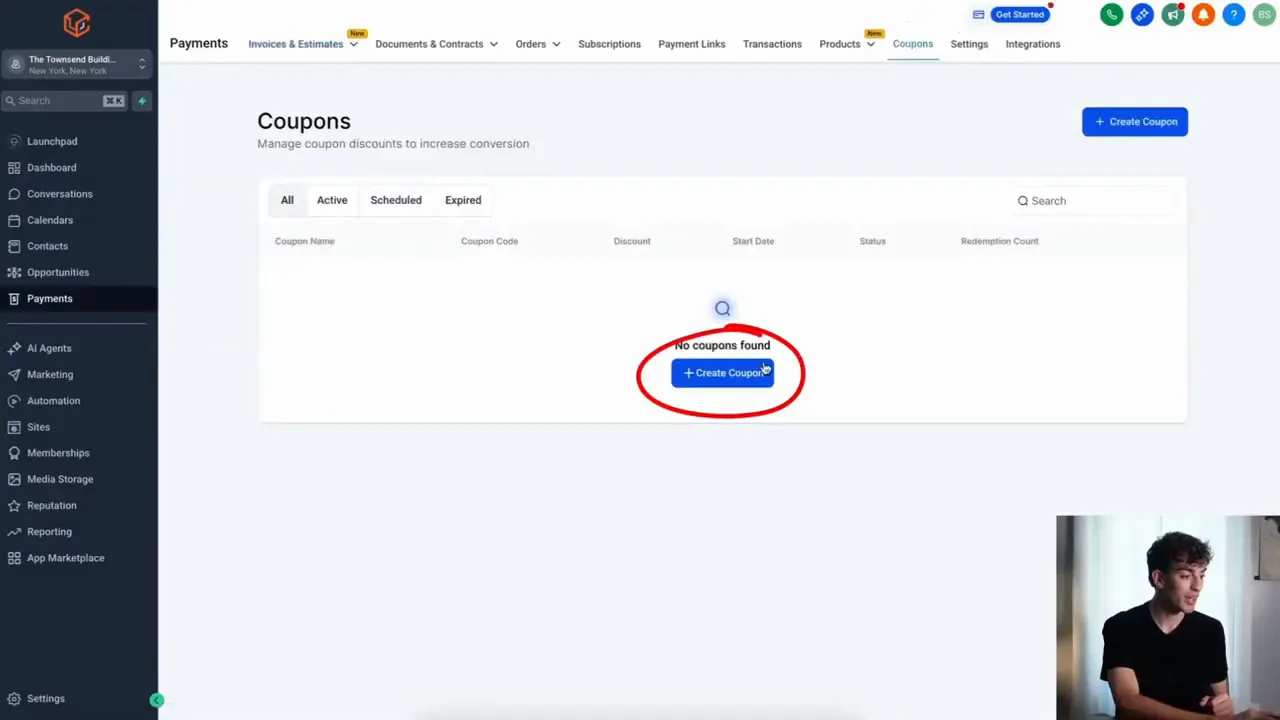Click the sidebar Search field
Image resolution: width=1280 pixels, height=720 pixels.
64,101
